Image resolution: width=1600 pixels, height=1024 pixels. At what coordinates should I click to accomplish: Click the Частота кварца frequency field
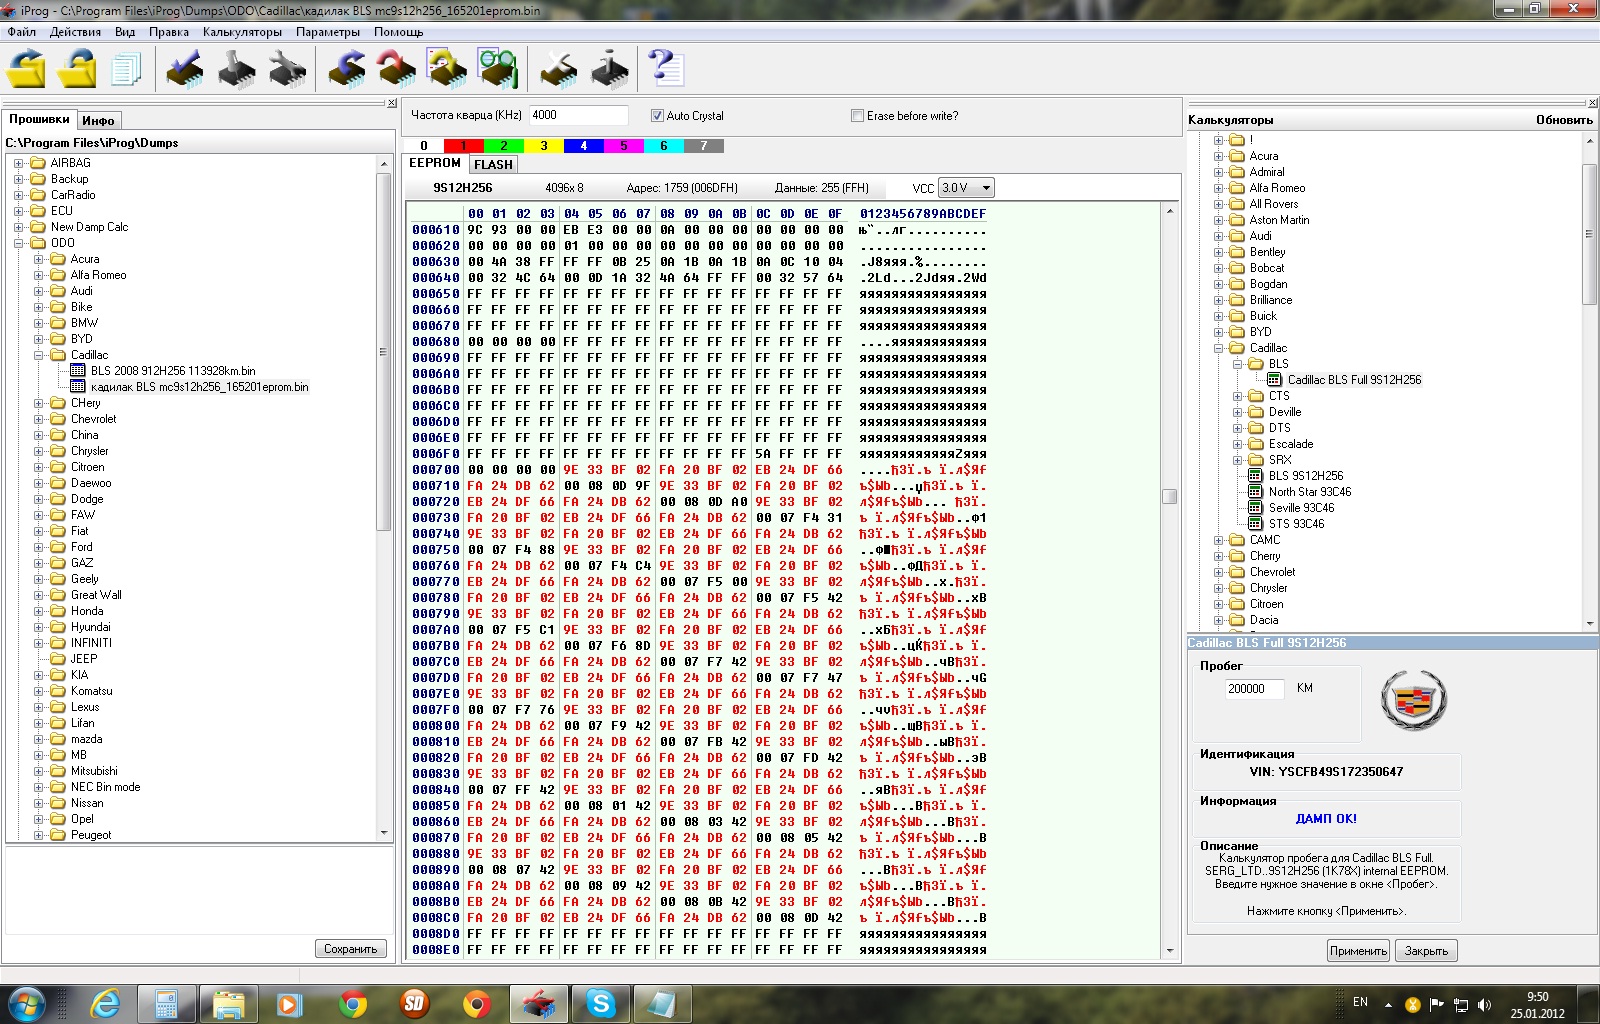[x=578, y=115]
